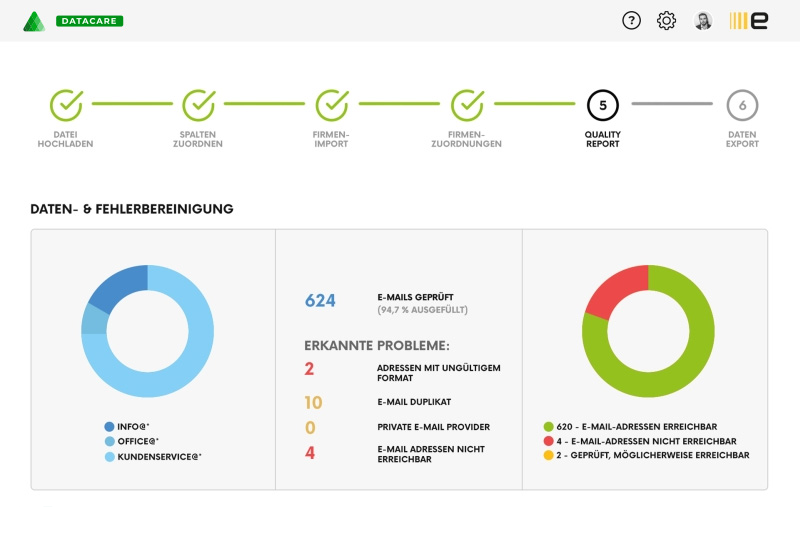
Task: Go to completed step Firmen-Import checkmark
Action: pyautogui.click(x=332, y=105)
